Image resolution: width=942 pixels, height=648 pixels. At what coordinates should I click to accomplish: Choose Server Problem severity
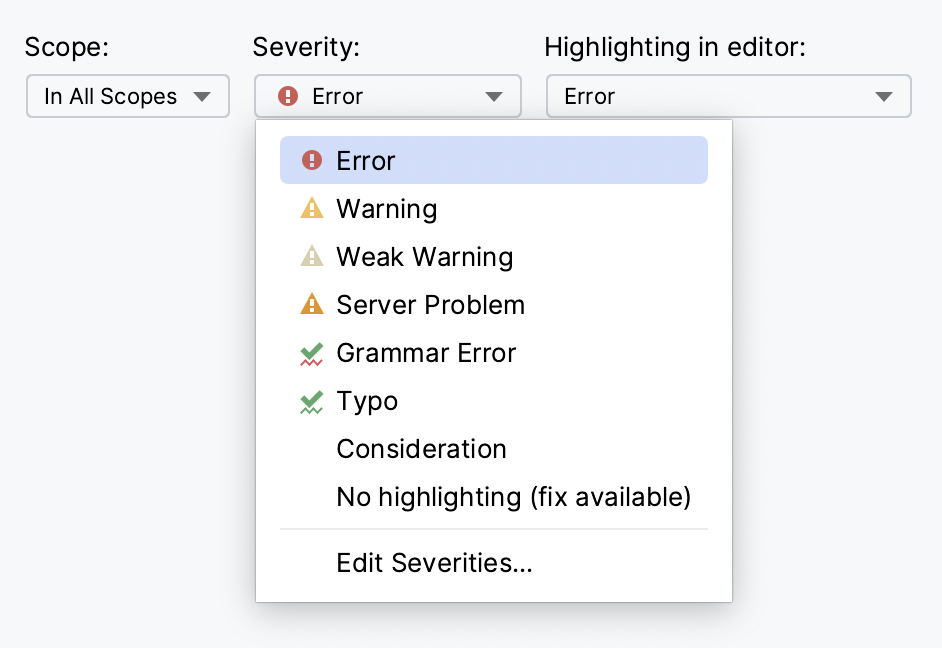[430, 304]
